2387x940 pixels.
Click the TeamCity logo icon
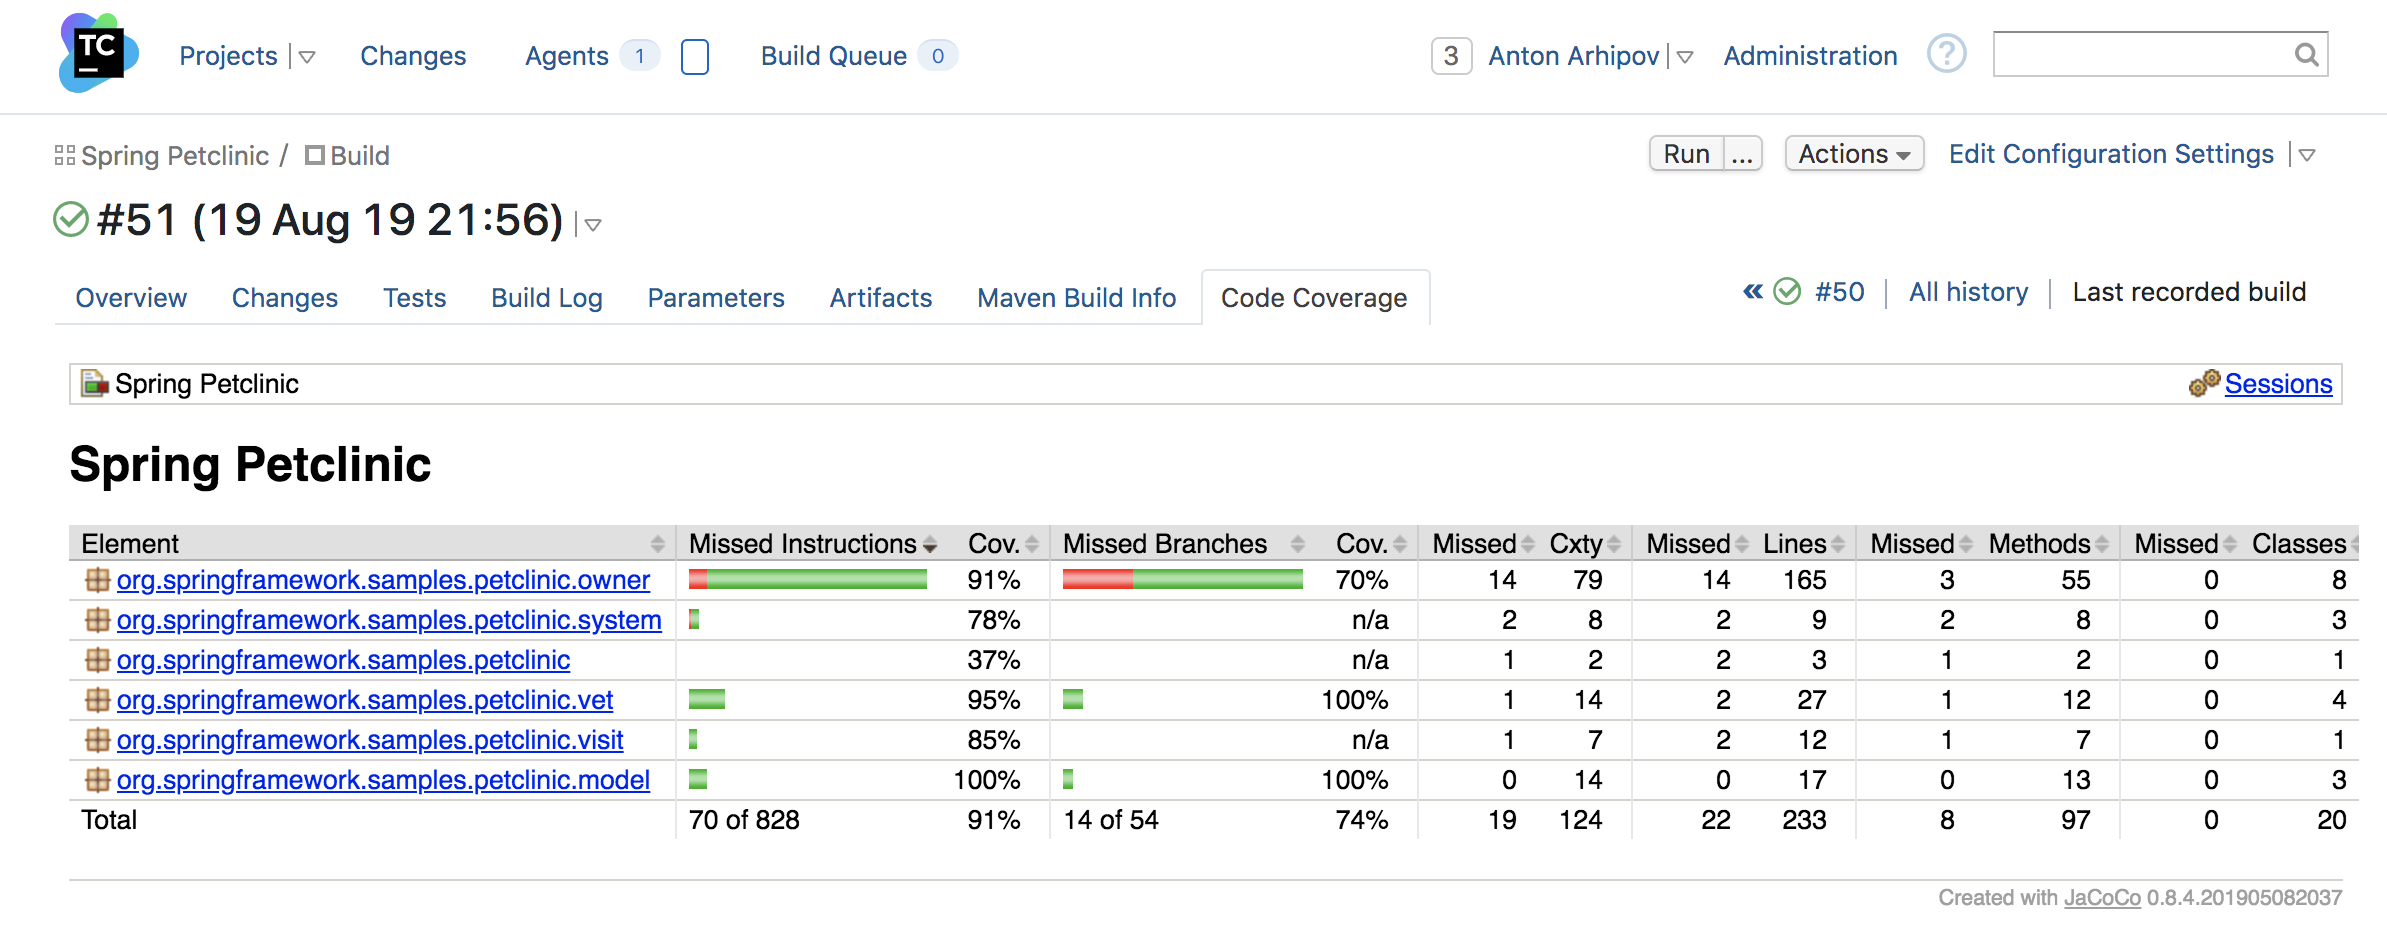click(x=98, y=54)
